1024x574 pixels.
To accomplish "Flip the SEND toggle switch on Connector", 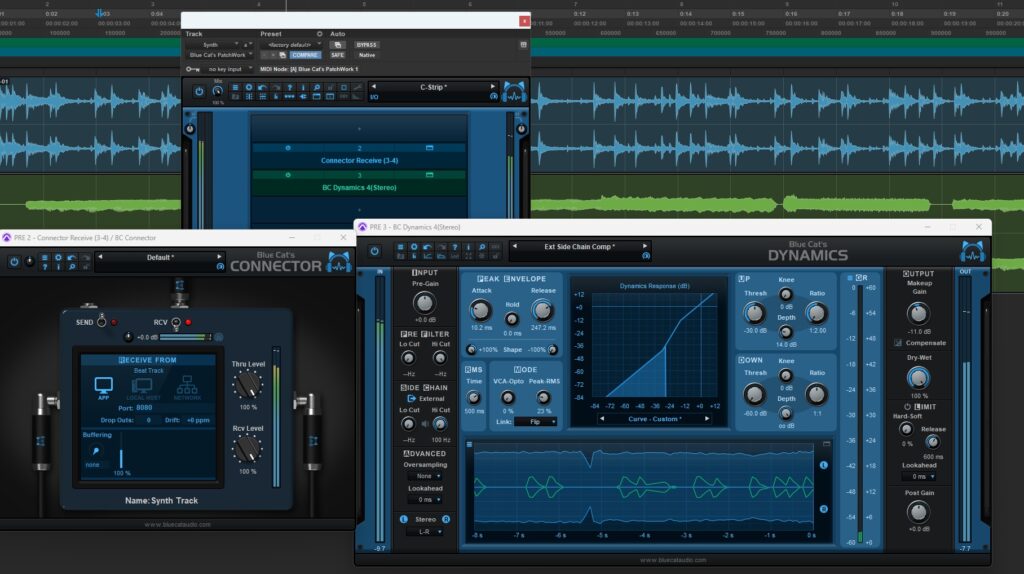I will [102, 321].
